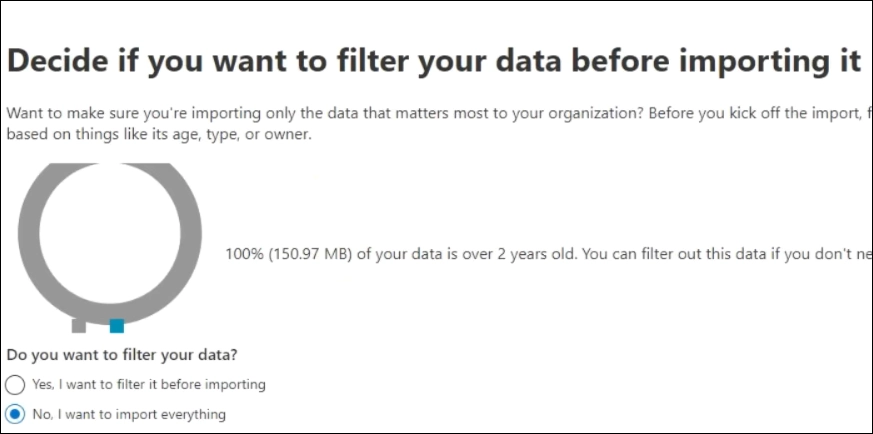Click the "150.97 MB" size figure
The height and width of the screenshot is (434, 873).
point(305,253)
